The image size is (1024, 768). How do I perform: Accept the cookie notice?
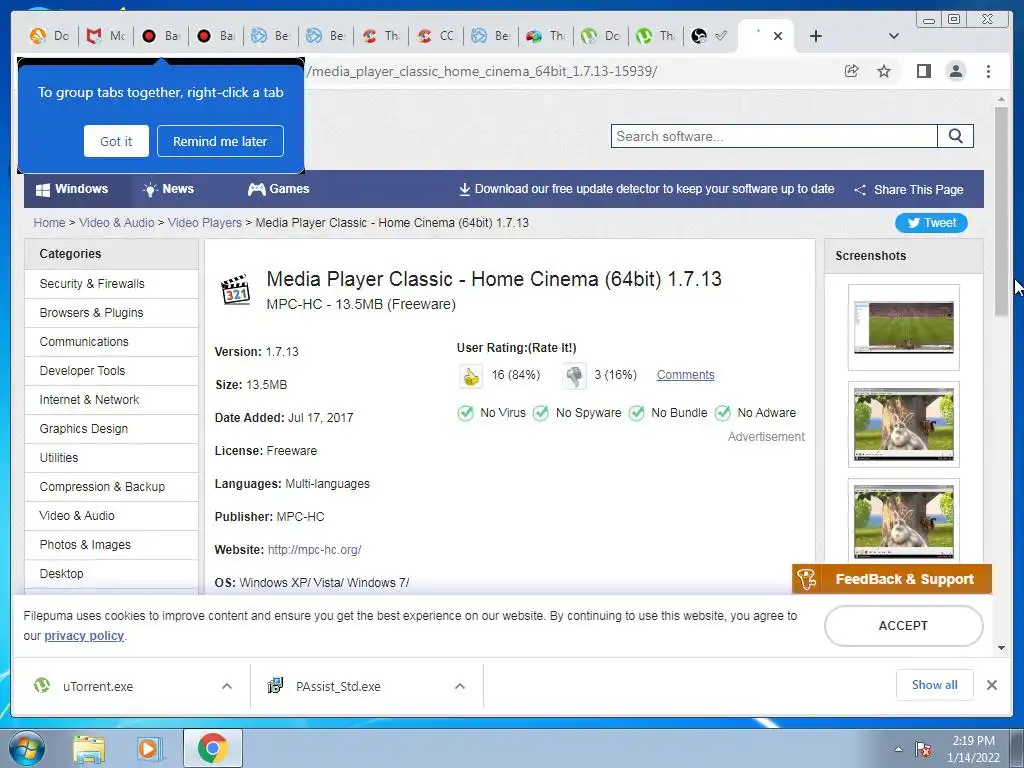pos(903,626)
